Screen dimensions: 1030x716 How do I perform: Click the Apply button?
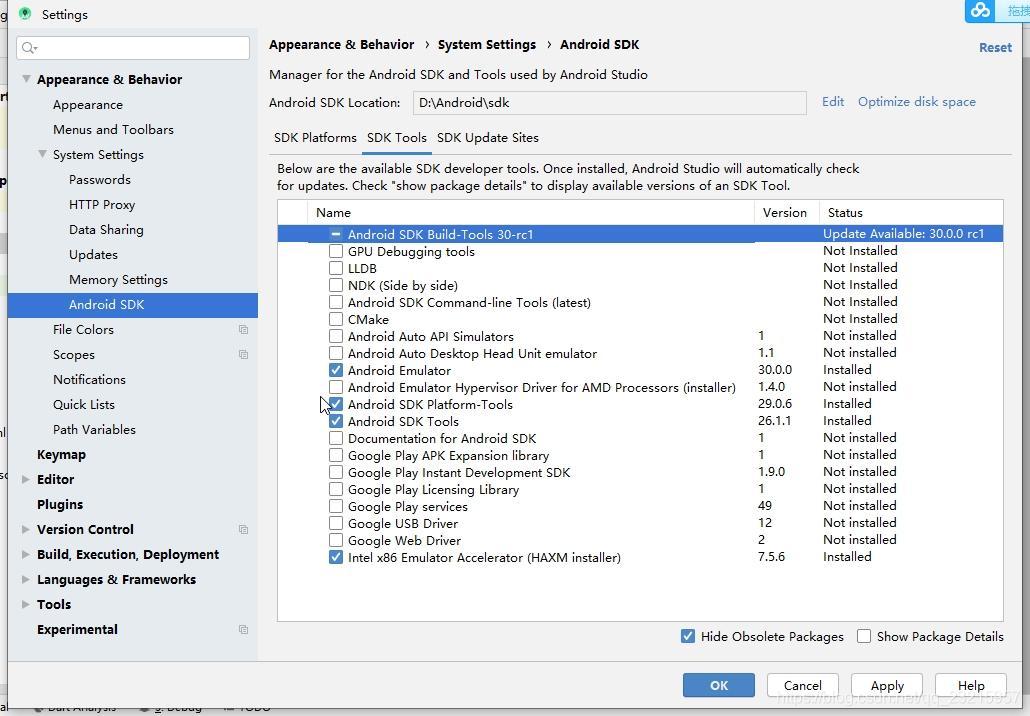click(887, 685)
